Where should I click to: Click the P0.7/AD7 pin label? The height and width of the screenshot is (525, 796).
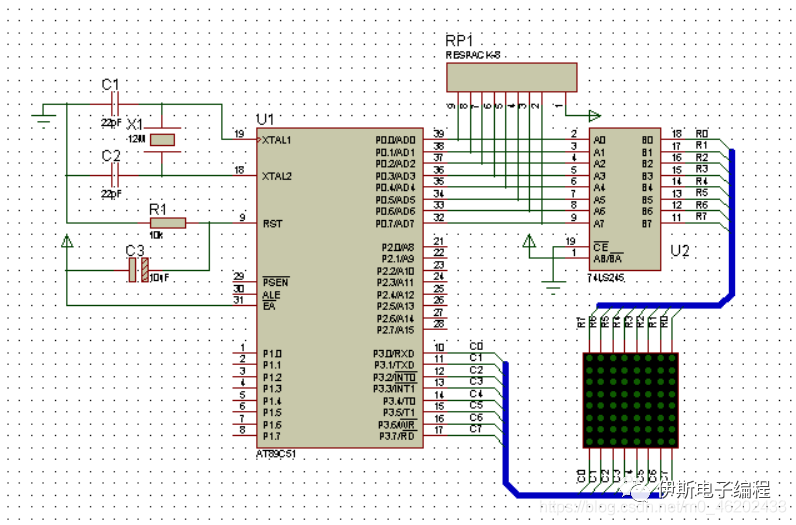click(x=395, y=224)
